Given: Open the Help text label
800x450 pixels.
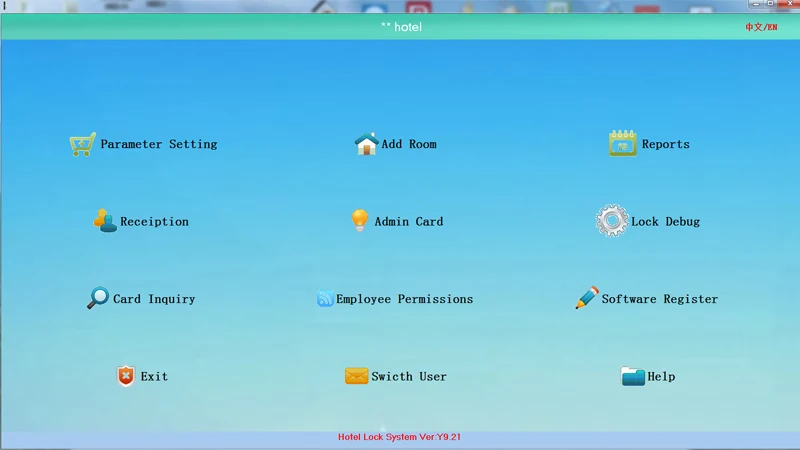Looking at the screenshot, I should pyautogui.click(x=661, y=377).
